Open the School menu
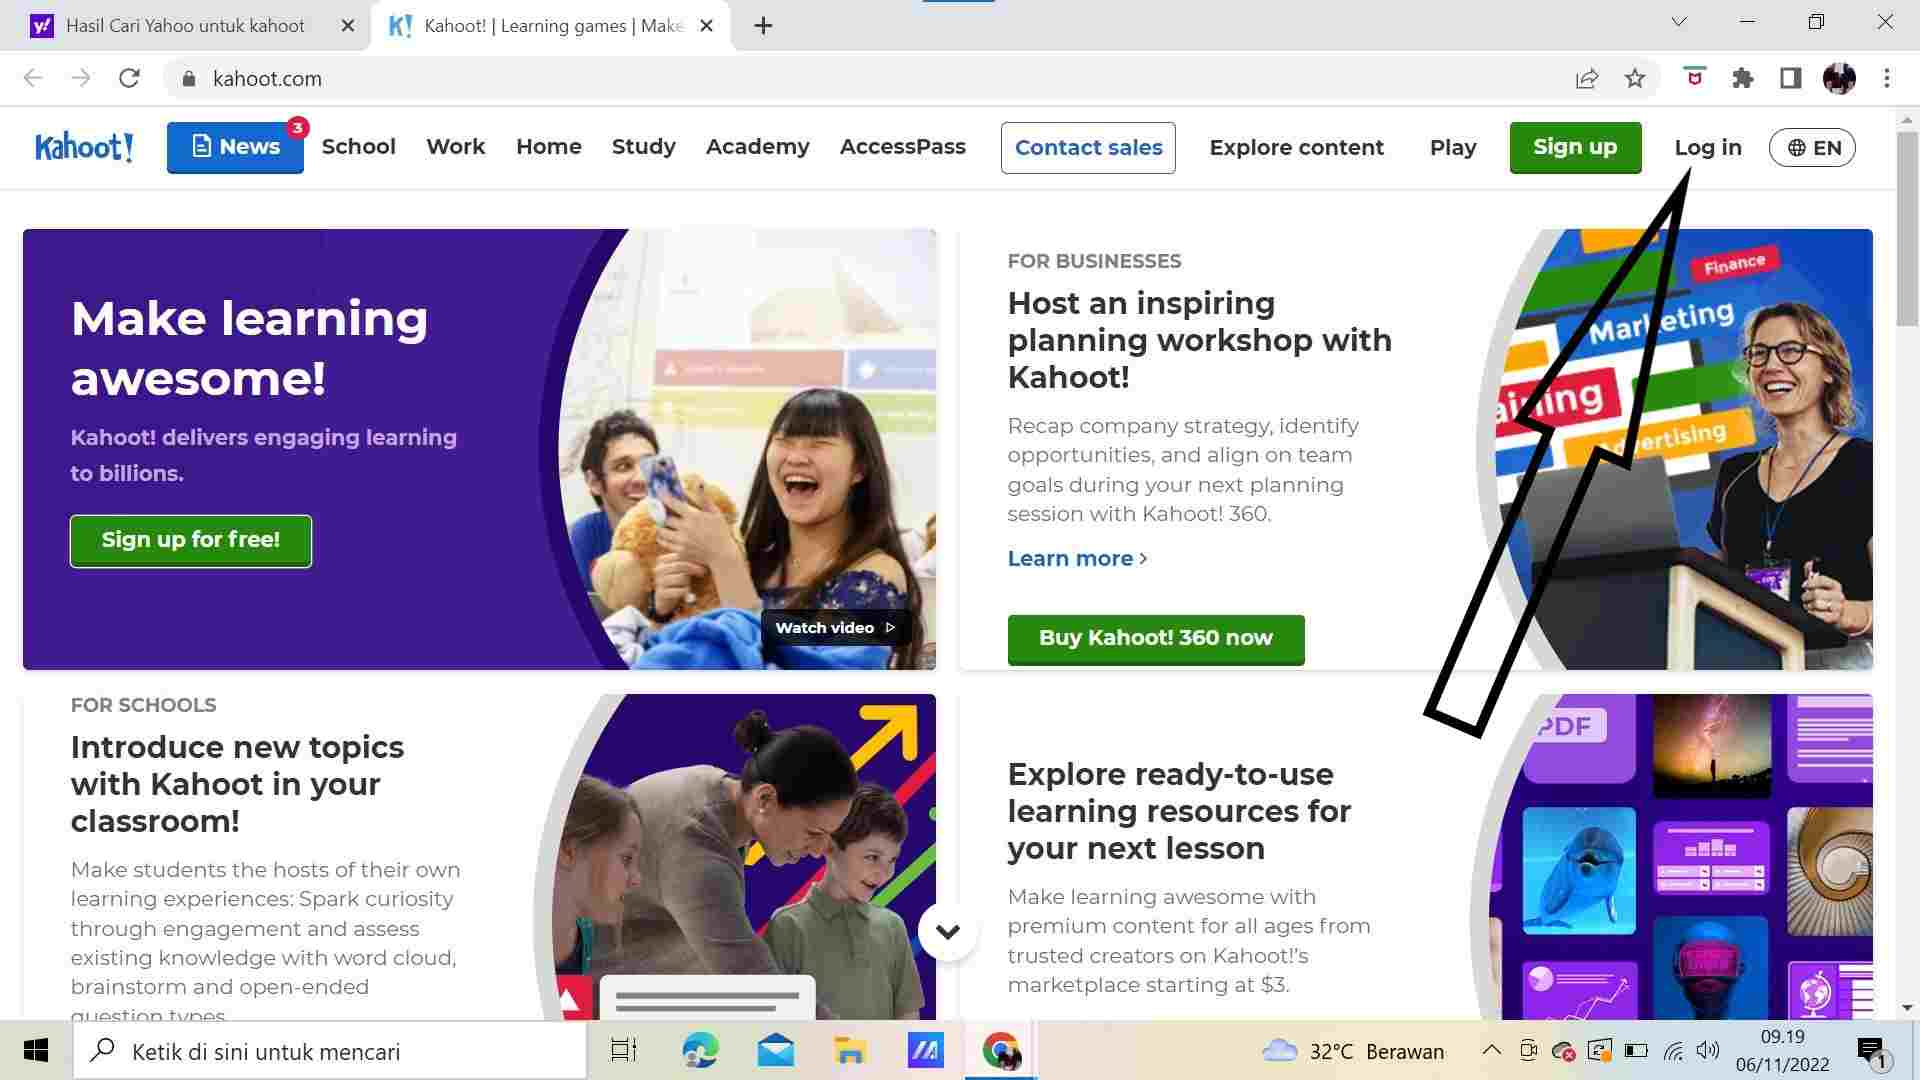The height and width of the screenshot is (1080, 1920). (x=358, y=147)
